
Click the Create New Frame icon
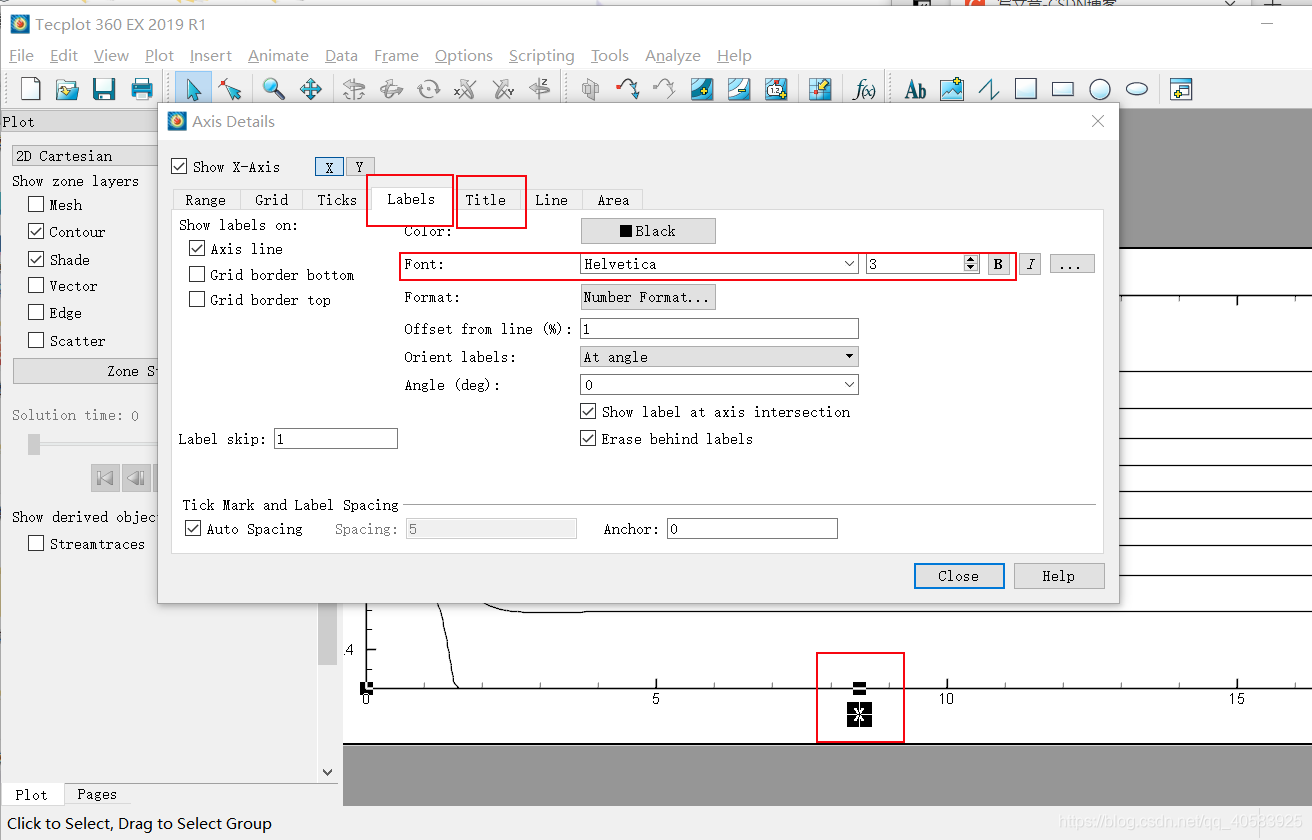[1181, 89]
